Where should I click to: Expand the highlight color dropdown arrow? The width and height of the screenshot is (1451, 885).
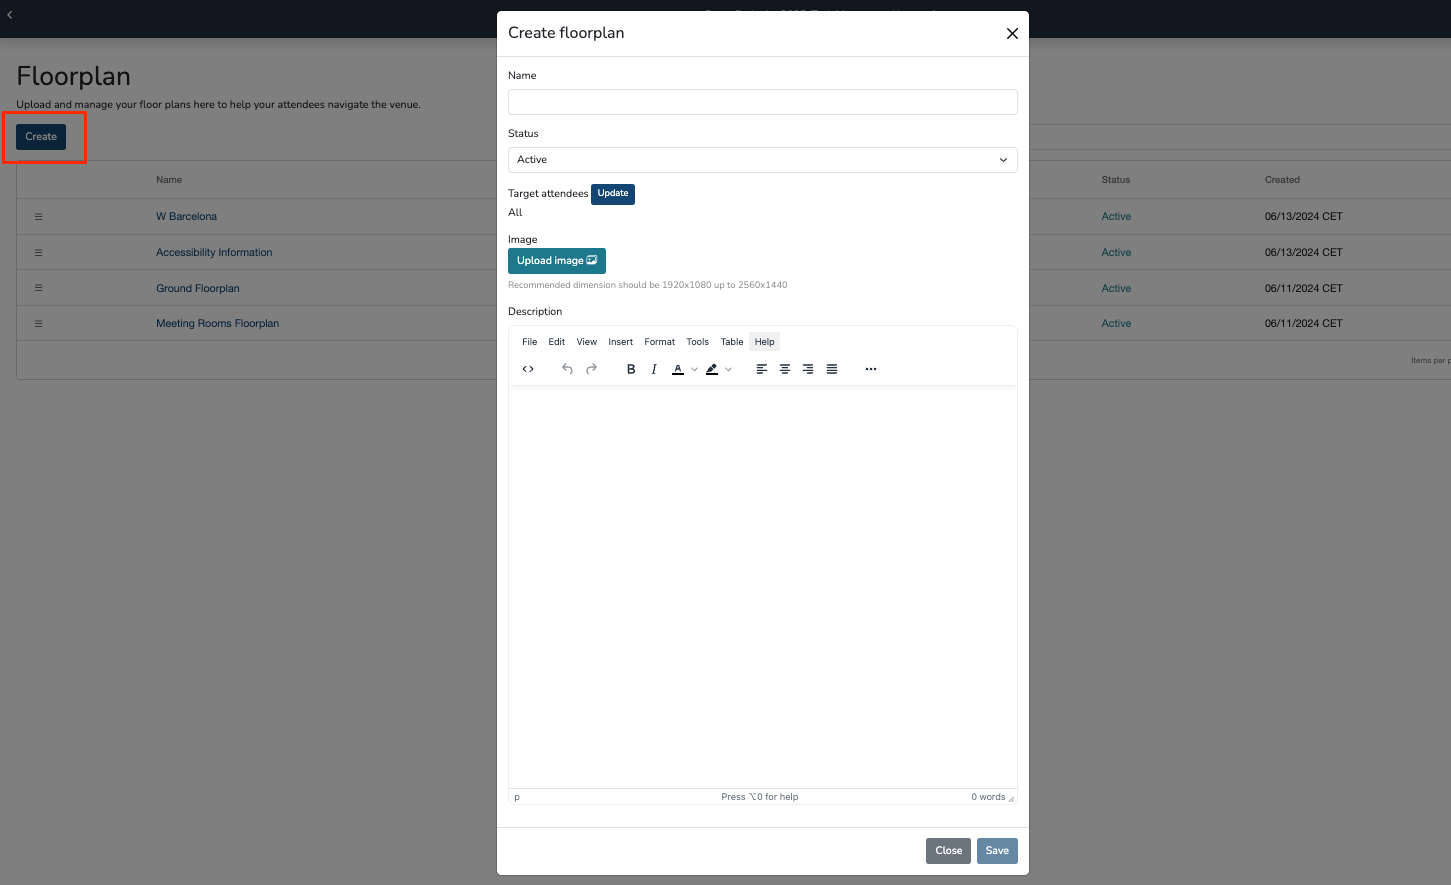tap(729, 369)
